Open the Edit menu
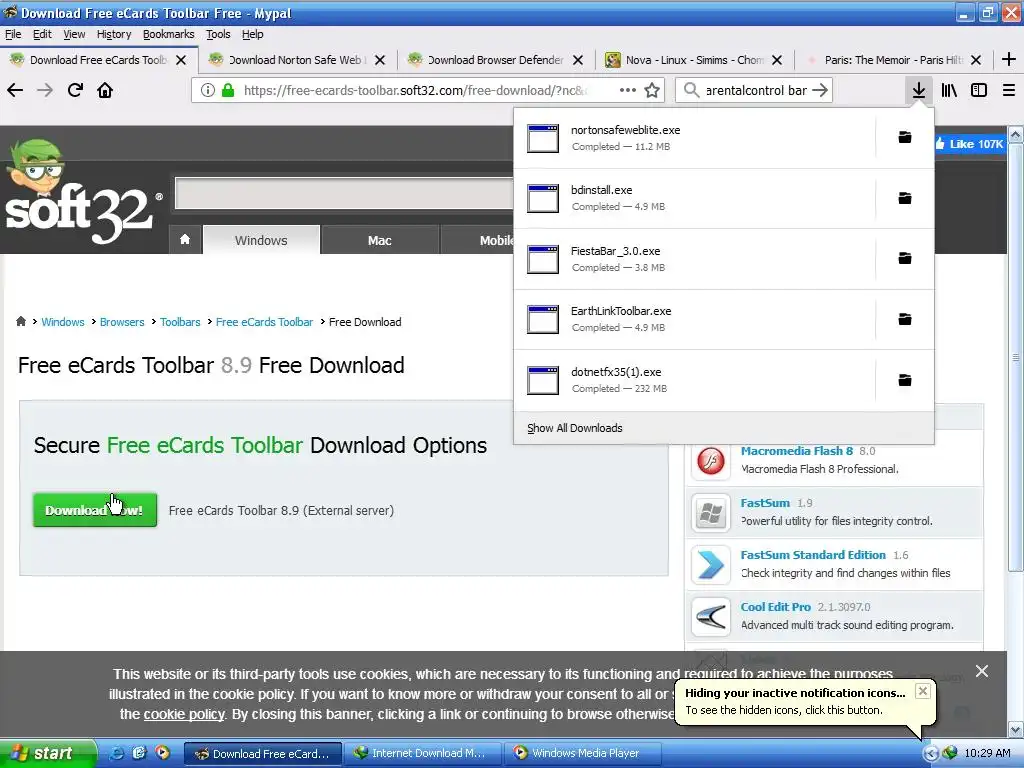The height and width of the screenshot is (768, 1024). 42,34
